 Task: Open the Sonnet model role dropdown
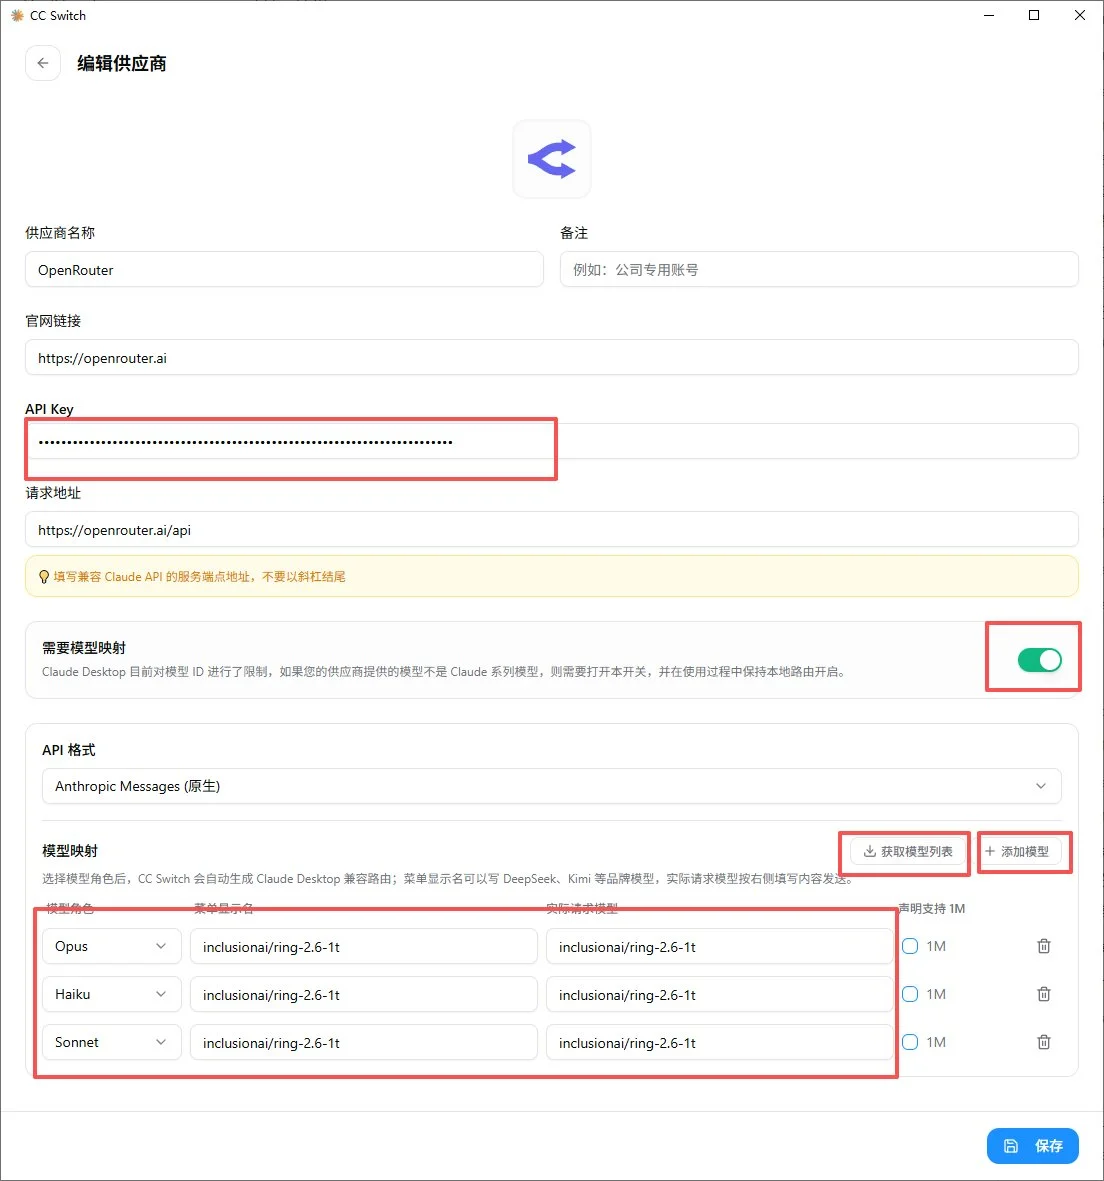click(x=111, y=1042)
